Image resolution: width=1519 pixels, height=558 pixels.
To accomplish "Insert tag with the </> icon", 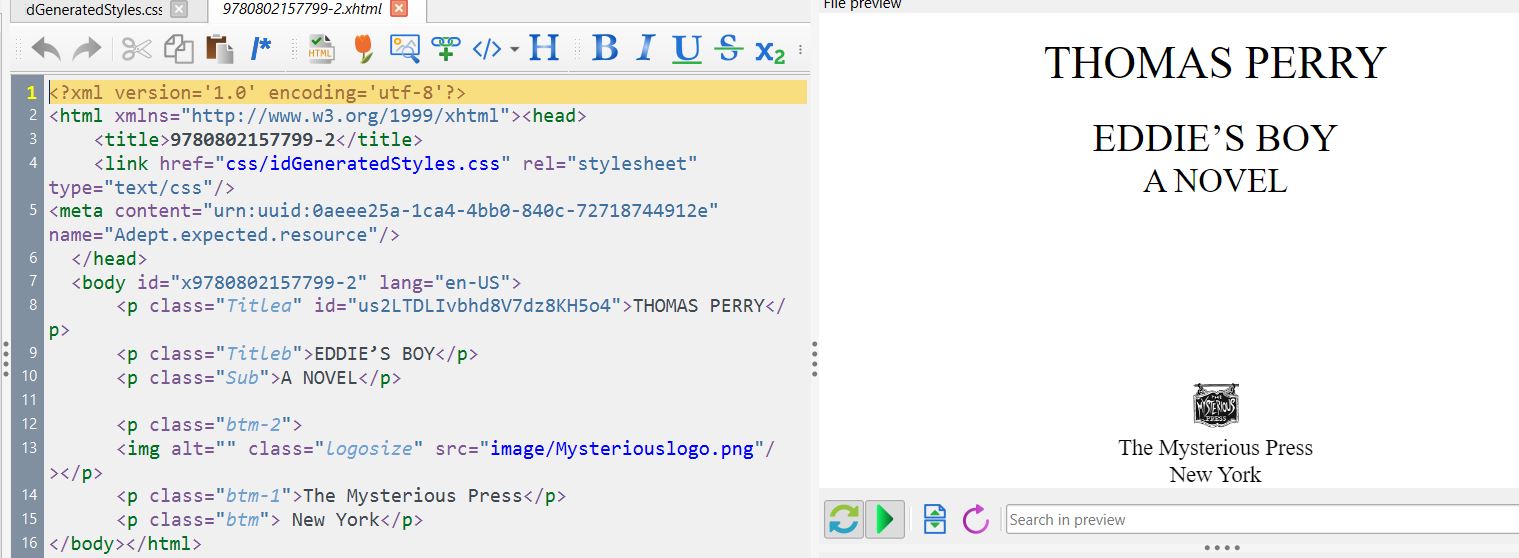I will pyautogui.click(x=487, y=48).
